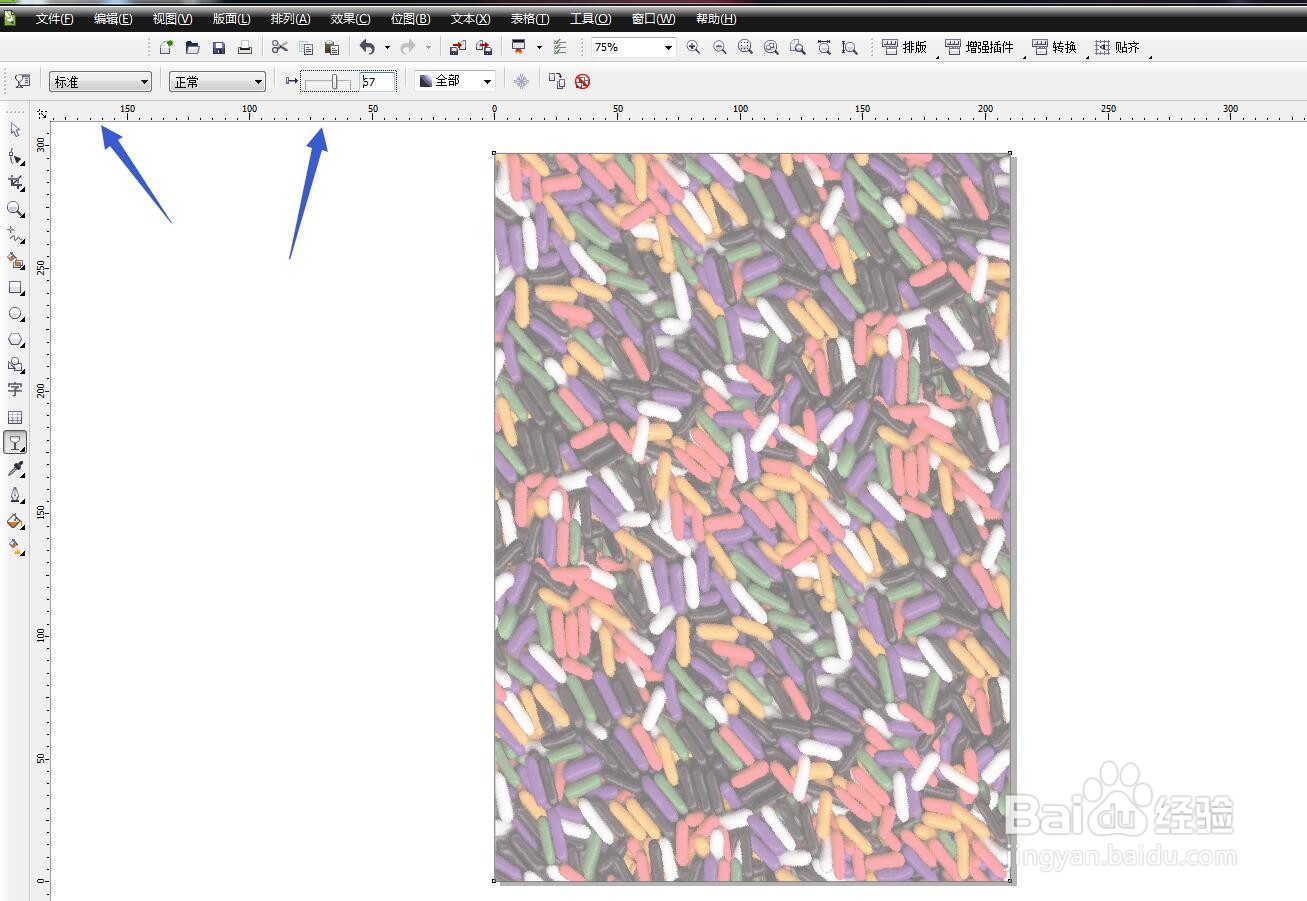This screenshot has width=1307, height=901.
Task: Open the undo history dropdown arrow
Action: pos(387,47)
